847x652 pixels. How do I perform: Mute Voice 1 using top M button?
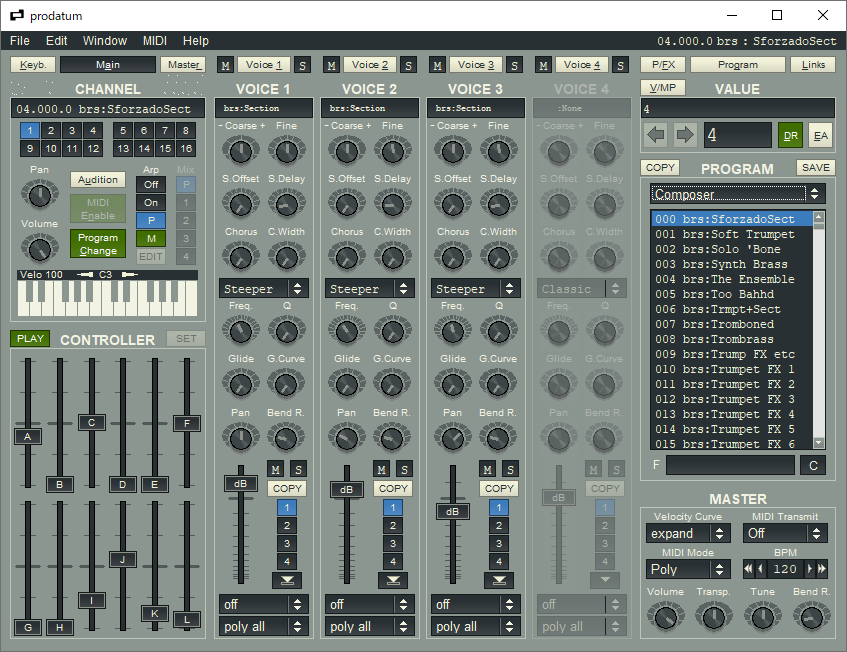point(226,65)
